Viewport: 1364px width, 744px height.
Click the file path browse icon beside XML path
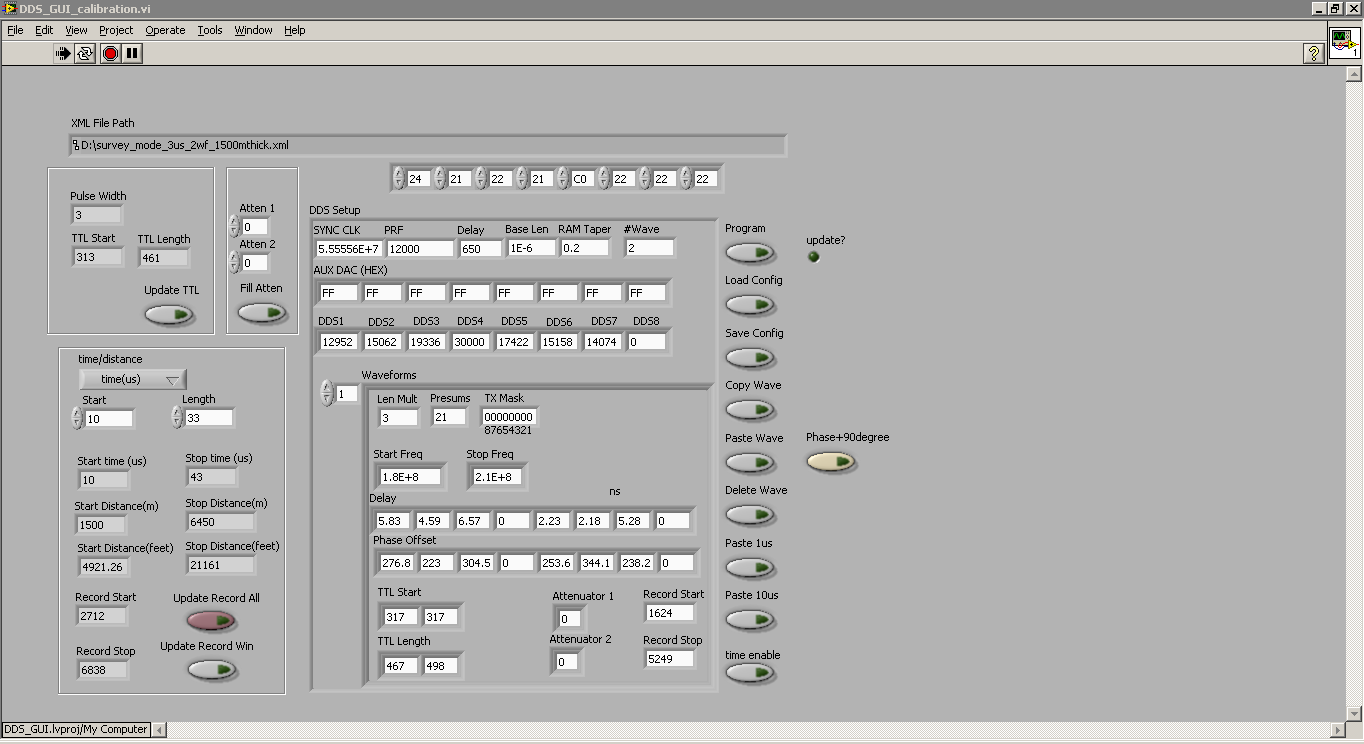point(76,146)
